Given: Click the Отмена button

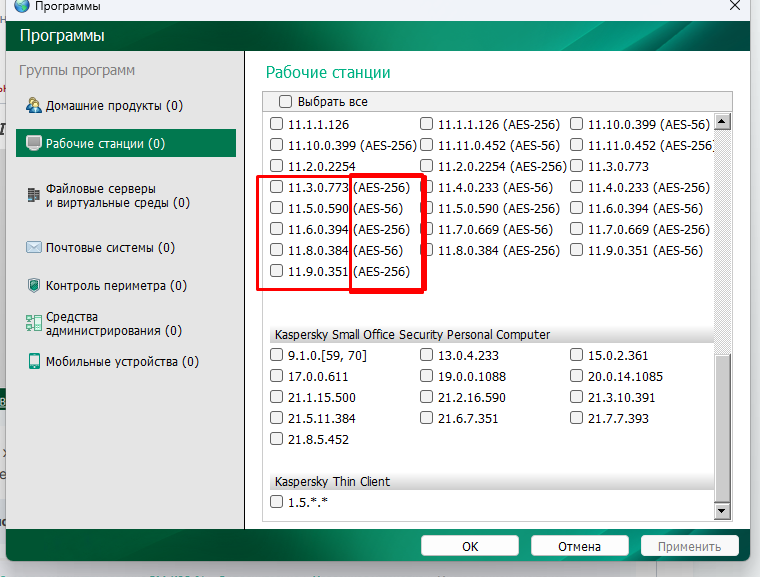Looking at the screenshot, I should pyautogui.click(x=579, y=547).
